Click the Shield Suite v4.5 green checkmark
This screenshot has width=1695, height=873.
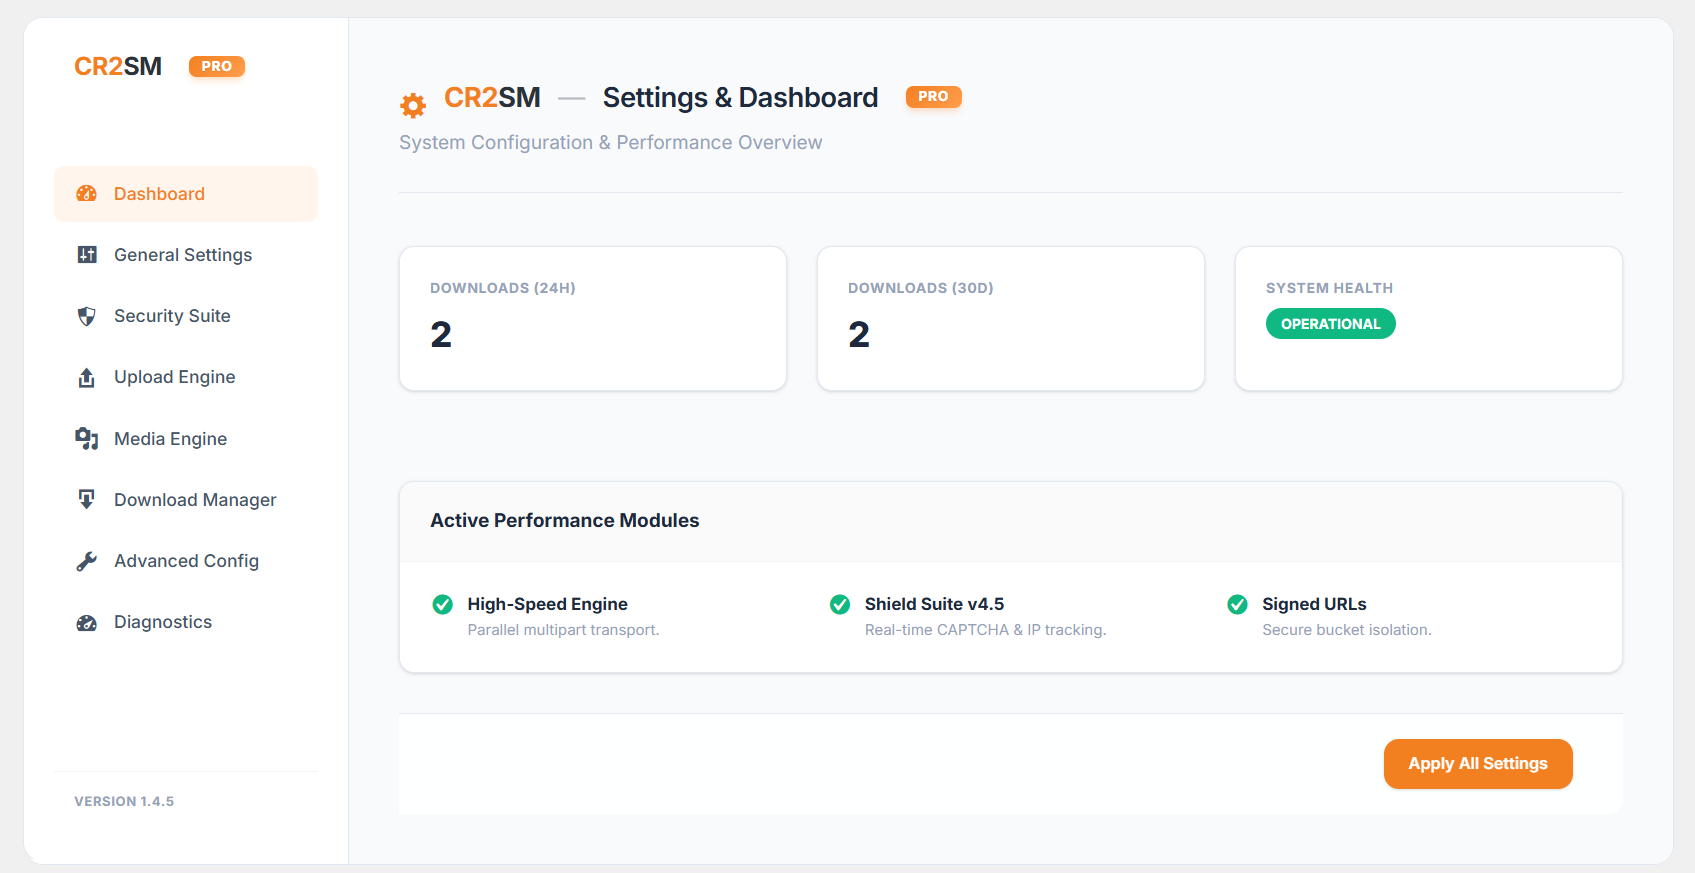click(x=840, y=604)
